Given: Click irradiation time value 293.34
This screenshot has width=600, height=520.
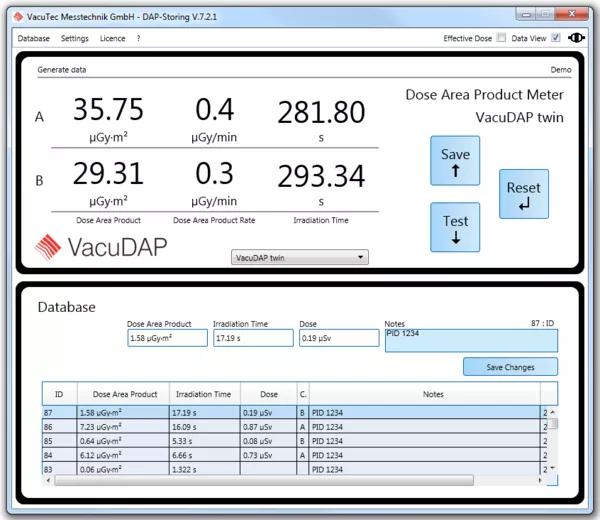Looking at the screenshot, I should coord(321,176).
